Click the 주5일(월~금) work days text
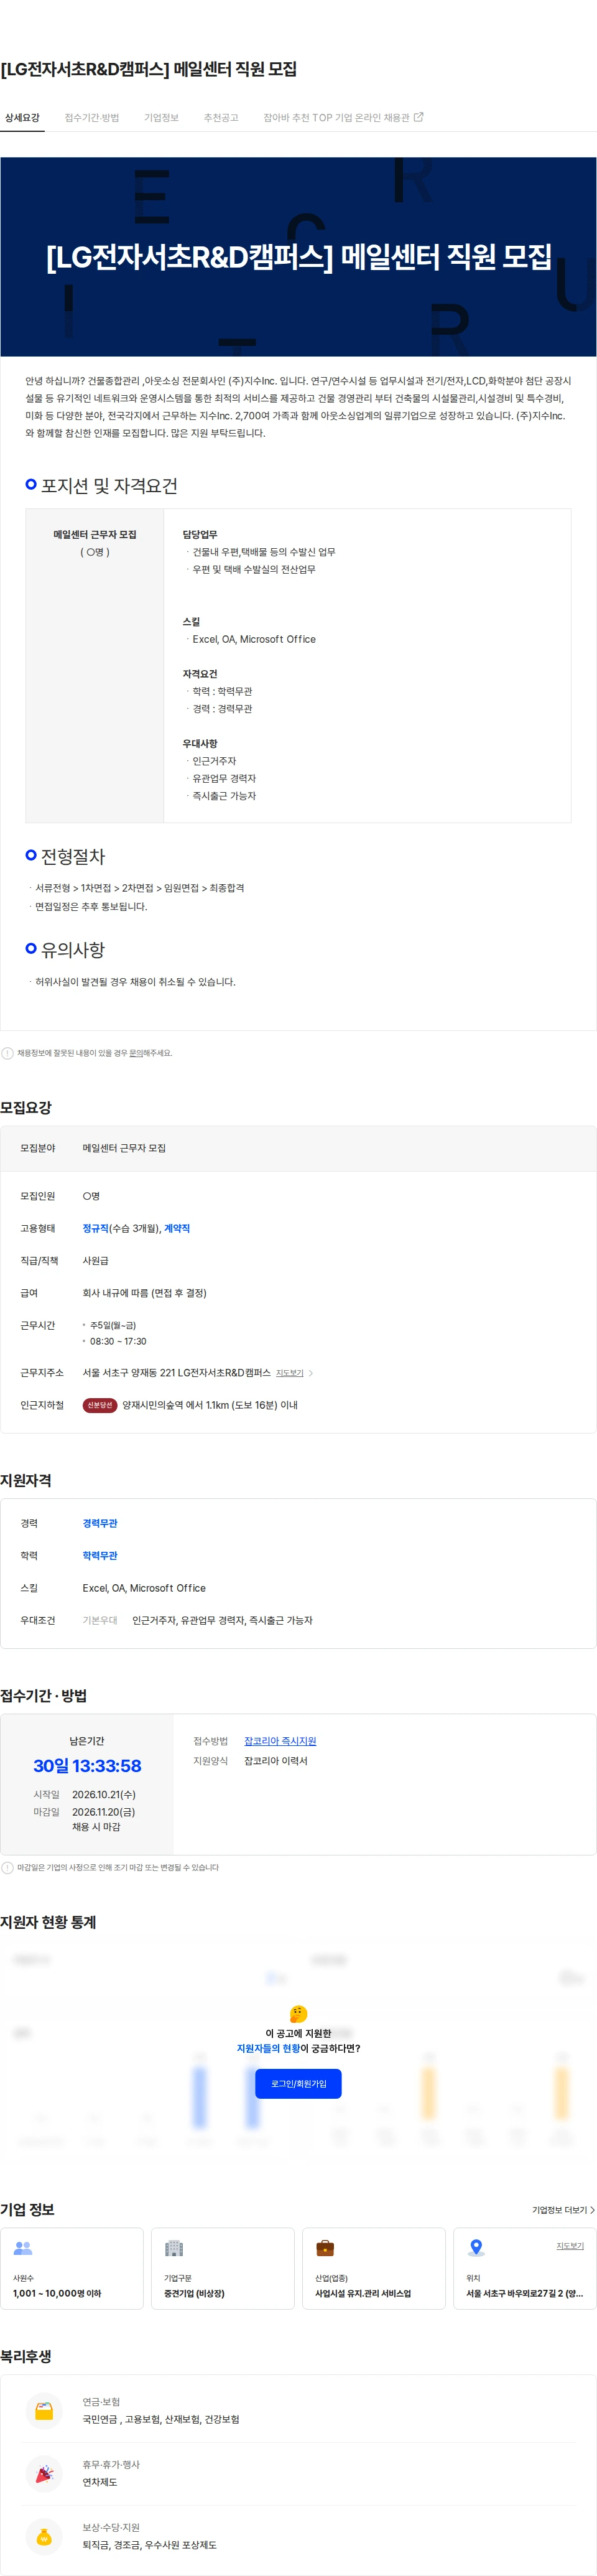The height and width of the screenshot is (2576, 597). click(x=113, y=1325)
